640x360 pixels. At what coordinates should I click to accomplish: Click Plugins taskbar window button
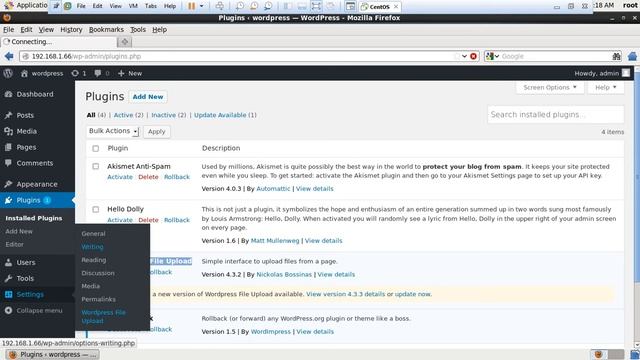53,354
